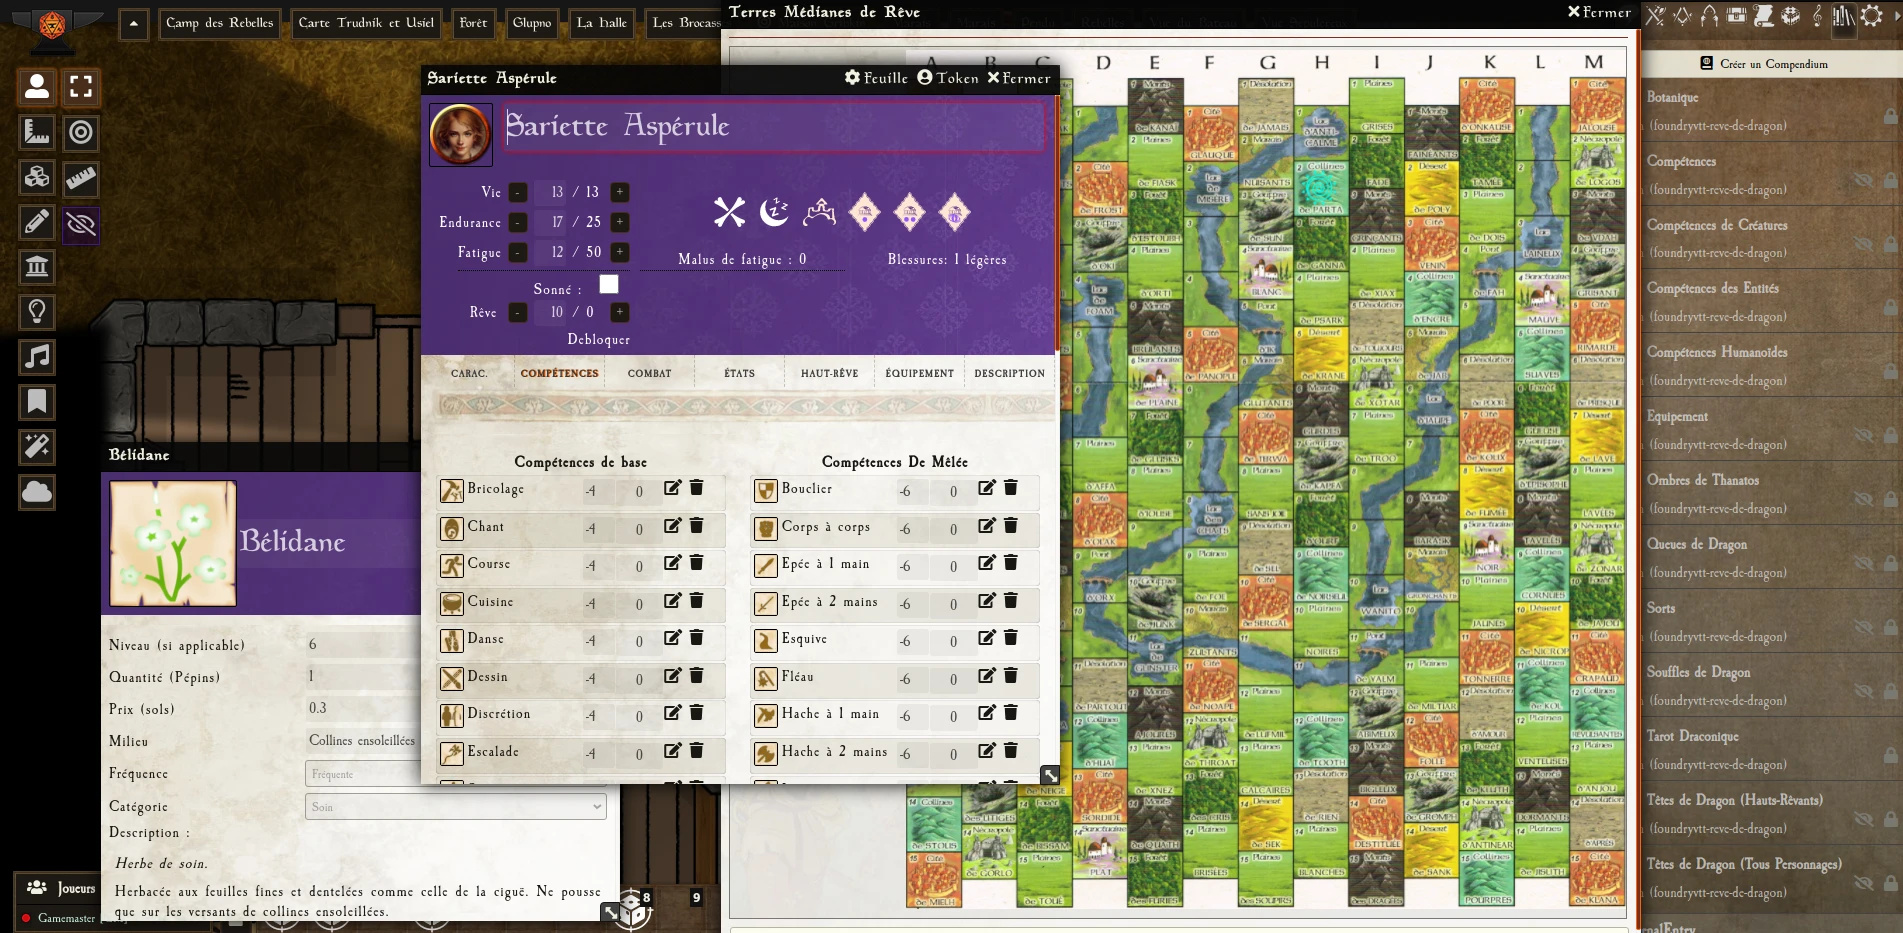Image resolution: width=1903 pixels, height=933 pixels.
Task: Decrease Rêve with the minus button
Action: click(x=518, y=312)
